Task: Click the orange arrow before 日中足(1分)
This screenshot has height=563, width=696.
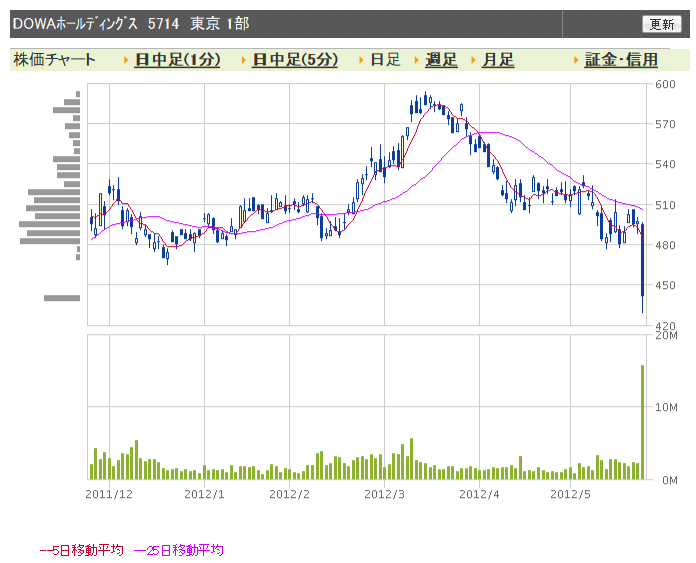Action: (126, 60)
